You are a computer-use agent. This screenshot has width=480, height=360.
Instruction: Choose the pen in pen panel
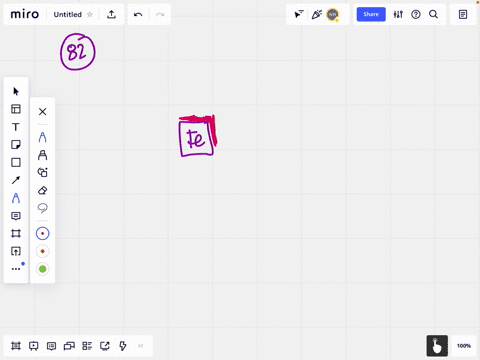pyautogui.click(x=42, y=137)
